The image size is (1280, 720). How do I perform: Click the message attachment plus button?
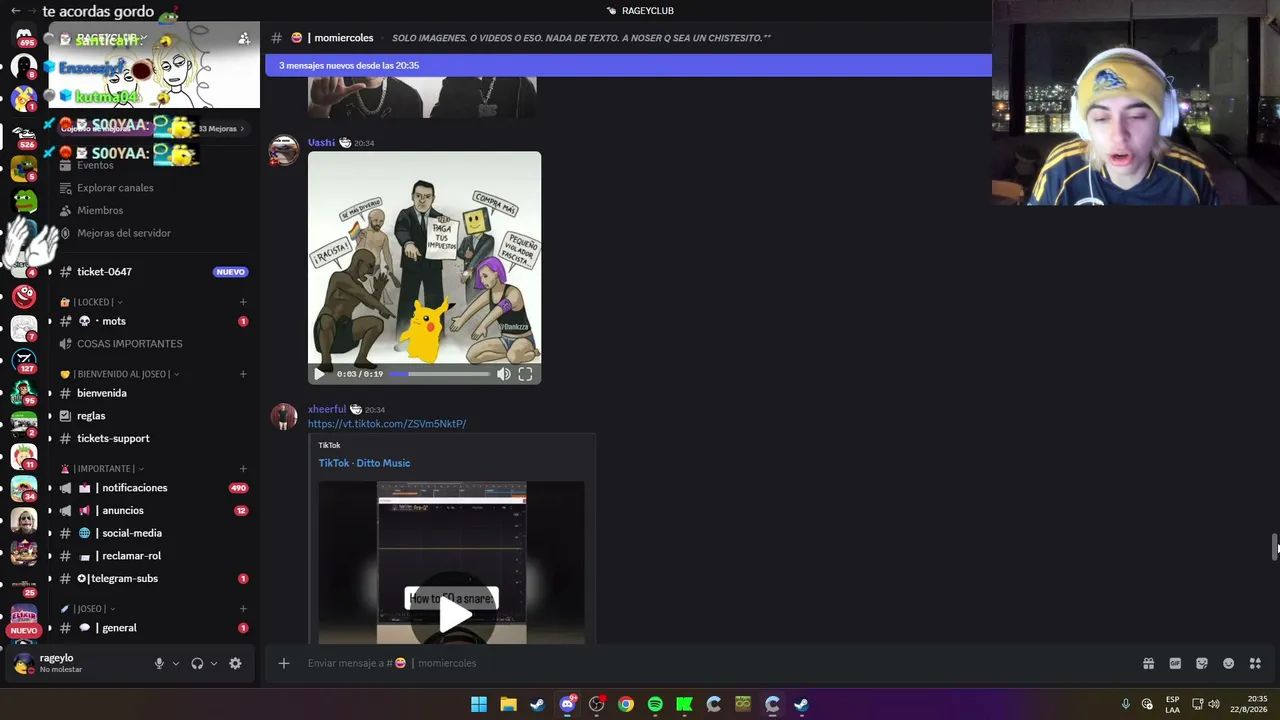click(x=284, y=663)
